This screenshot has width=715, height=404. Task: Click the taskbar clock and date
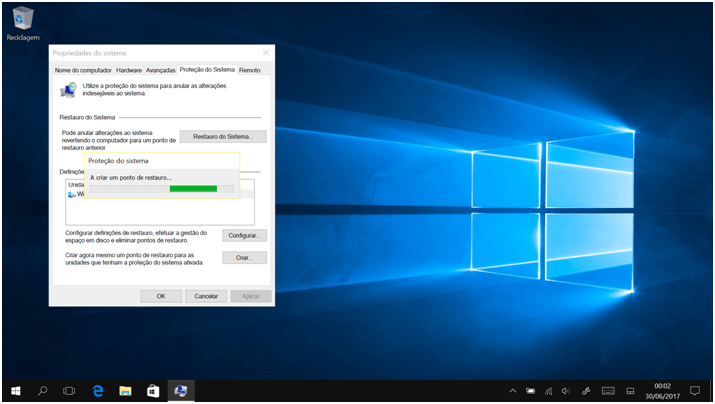661,390
